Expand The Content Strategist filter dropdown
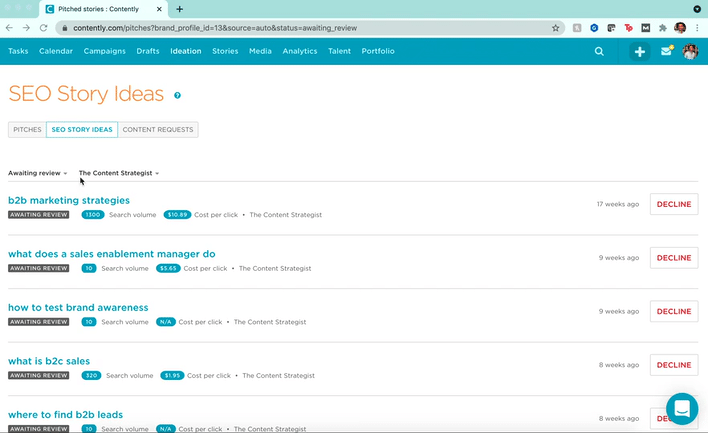This screenshot has height=433, width=708. [118, 173]
